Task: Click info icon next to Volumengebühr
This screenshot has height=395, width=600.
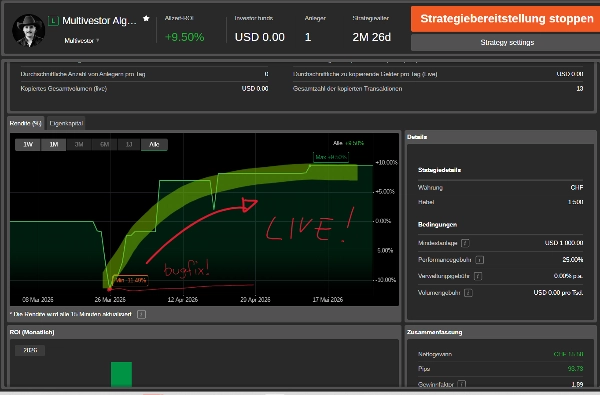Action: coord(468,293)
